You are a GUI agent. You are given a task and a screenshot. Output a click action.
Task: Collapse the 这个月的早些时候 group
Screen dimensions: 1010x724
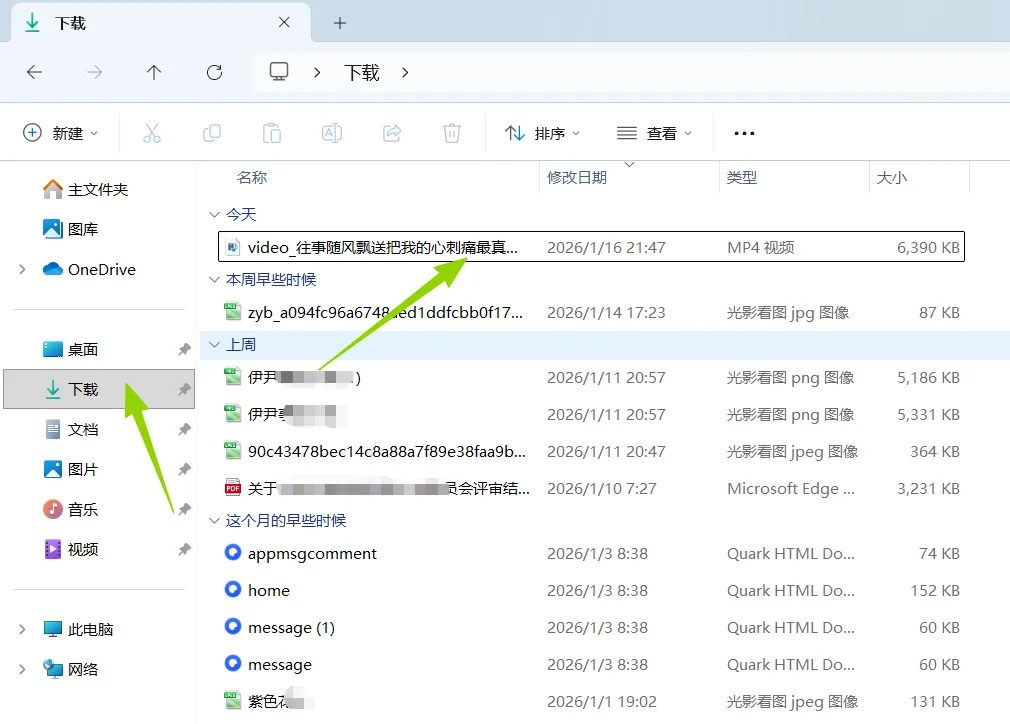(x=214, y=520)
